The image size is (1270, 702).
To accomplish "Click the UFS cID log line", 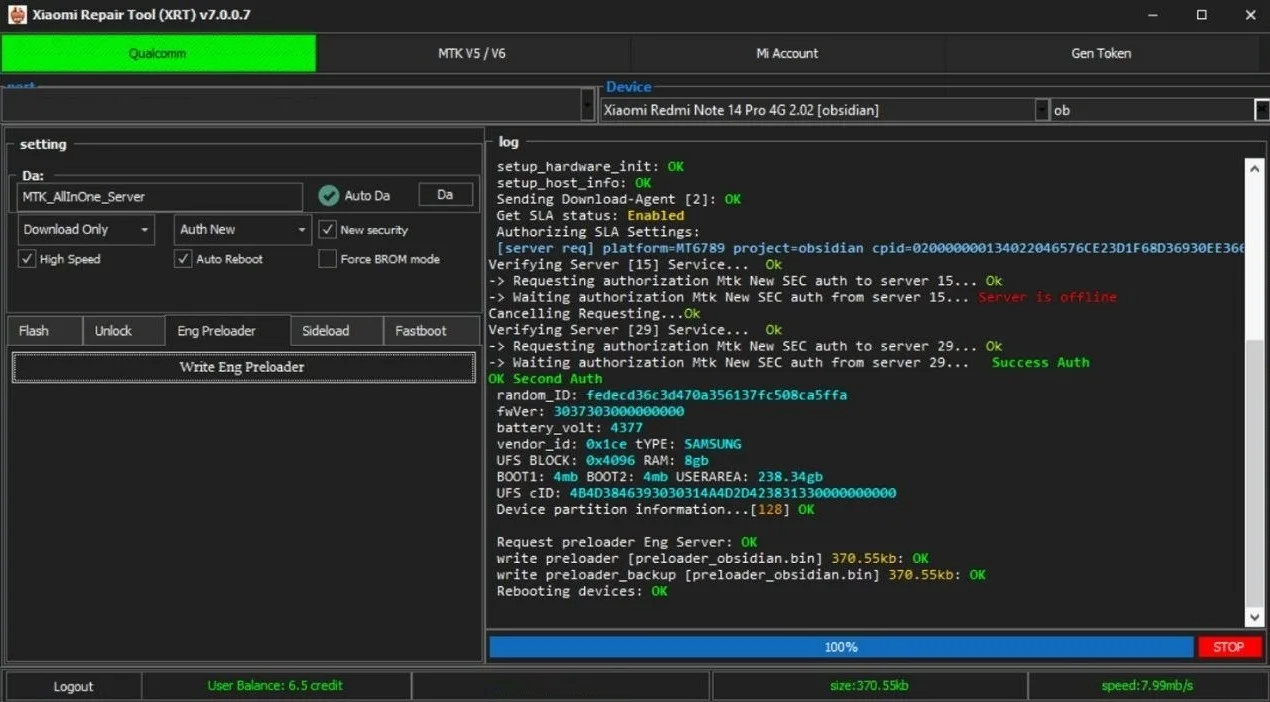I will click(x=696, y=493).
